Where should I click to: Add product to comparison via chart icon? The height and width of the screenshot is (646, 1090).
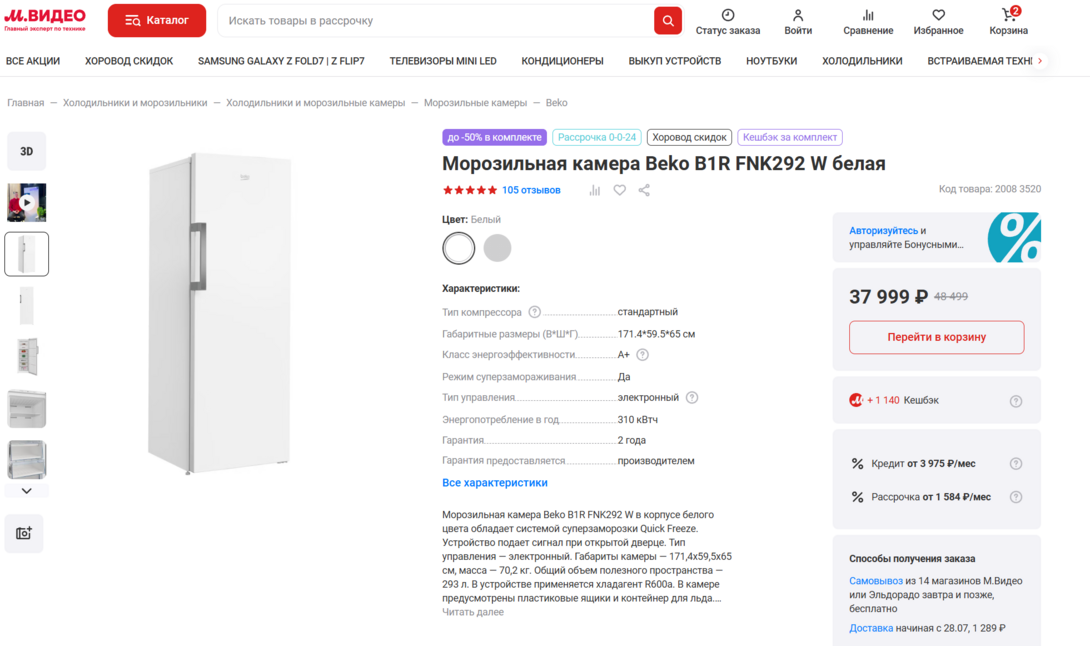[x=594, y=190]
